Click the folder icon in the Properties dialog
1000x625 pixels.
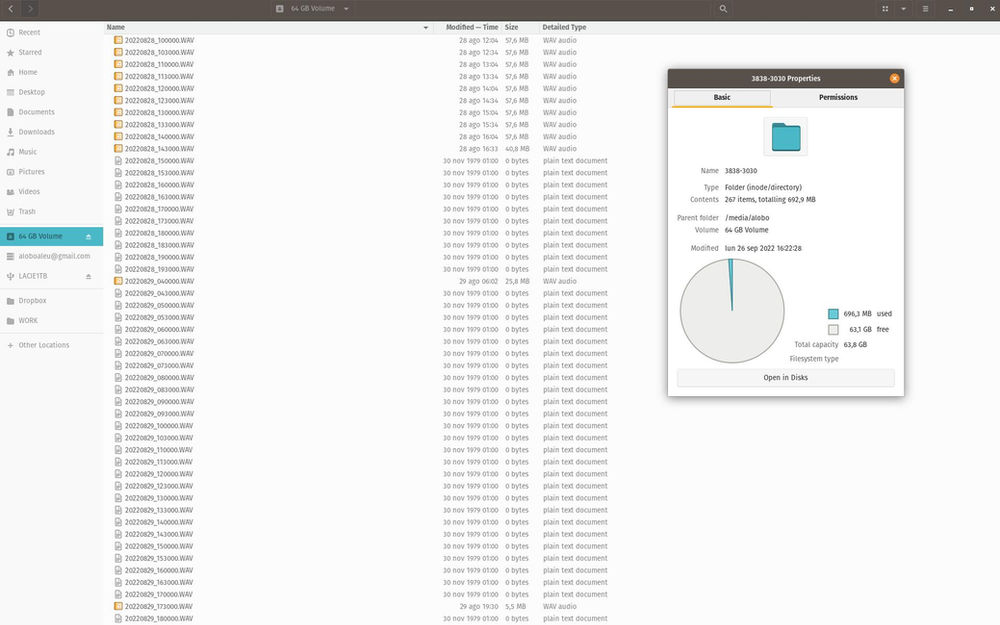coord(785,137)
